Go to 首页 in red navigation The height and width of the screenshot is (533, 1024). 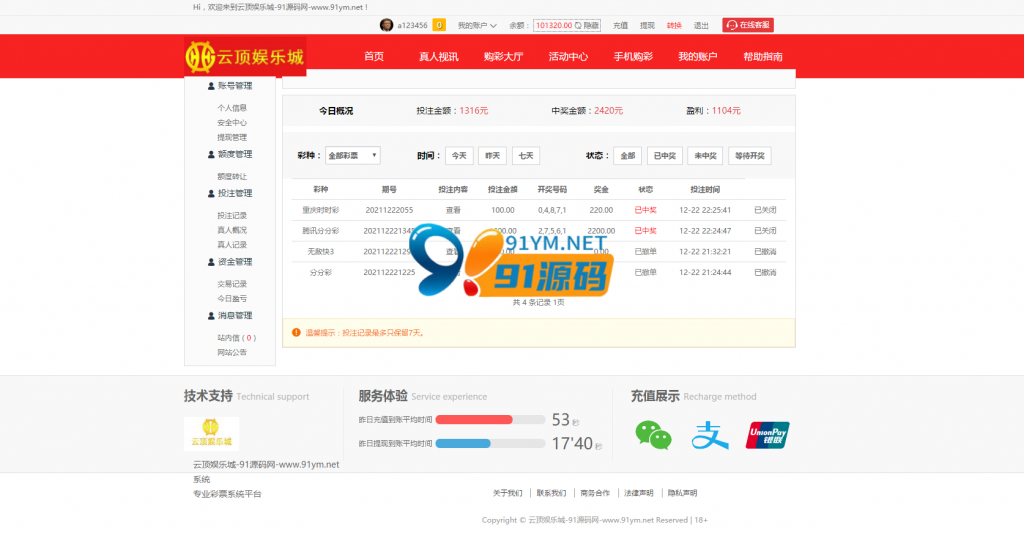point(374,57)
